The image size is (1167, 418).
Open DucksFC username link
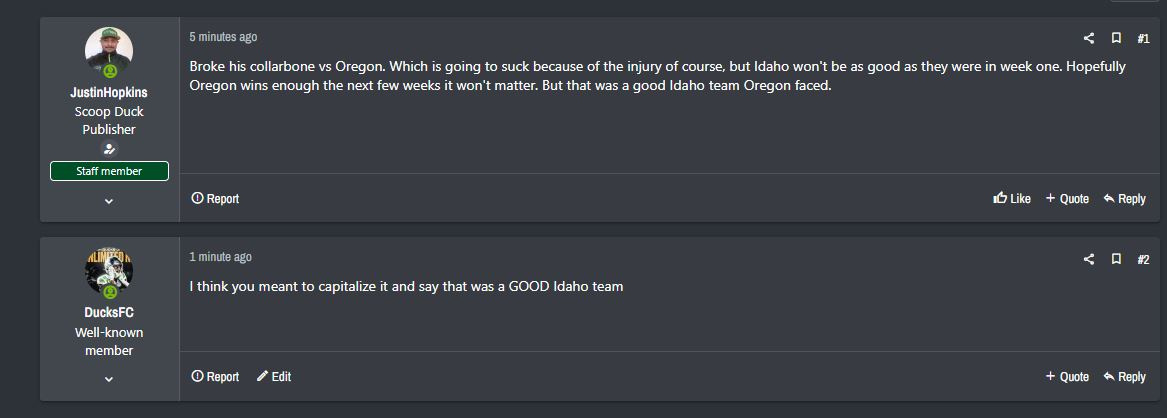[x=109, y=312]
